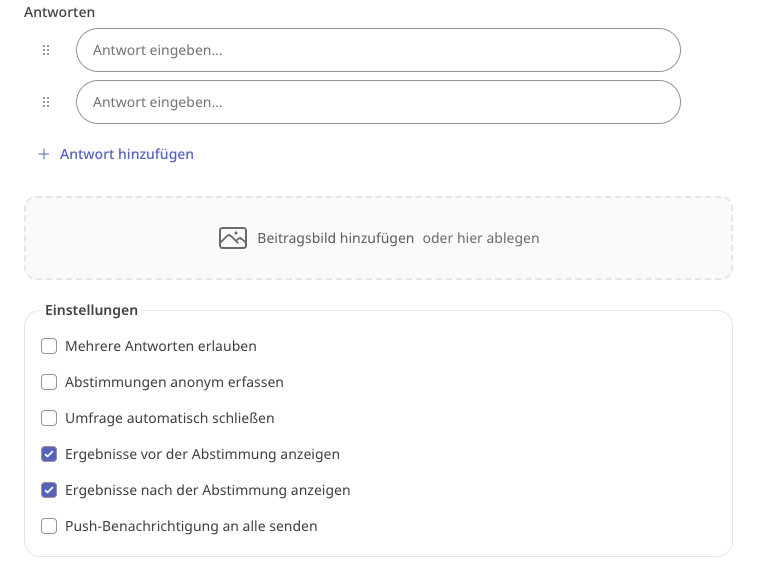Focus the second Antwort eingeben field
The width and height of the screenshot is (768, 563).
point(378,102)
